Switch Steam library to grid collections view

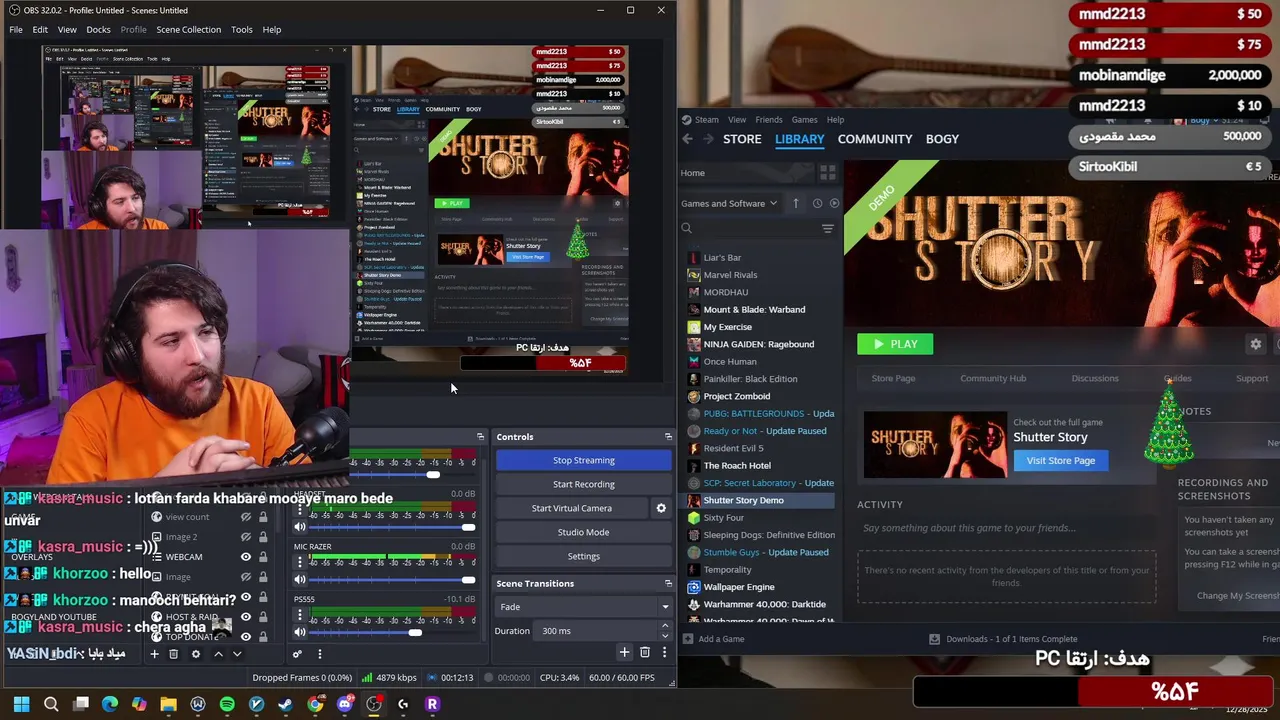tap(827, 173)
